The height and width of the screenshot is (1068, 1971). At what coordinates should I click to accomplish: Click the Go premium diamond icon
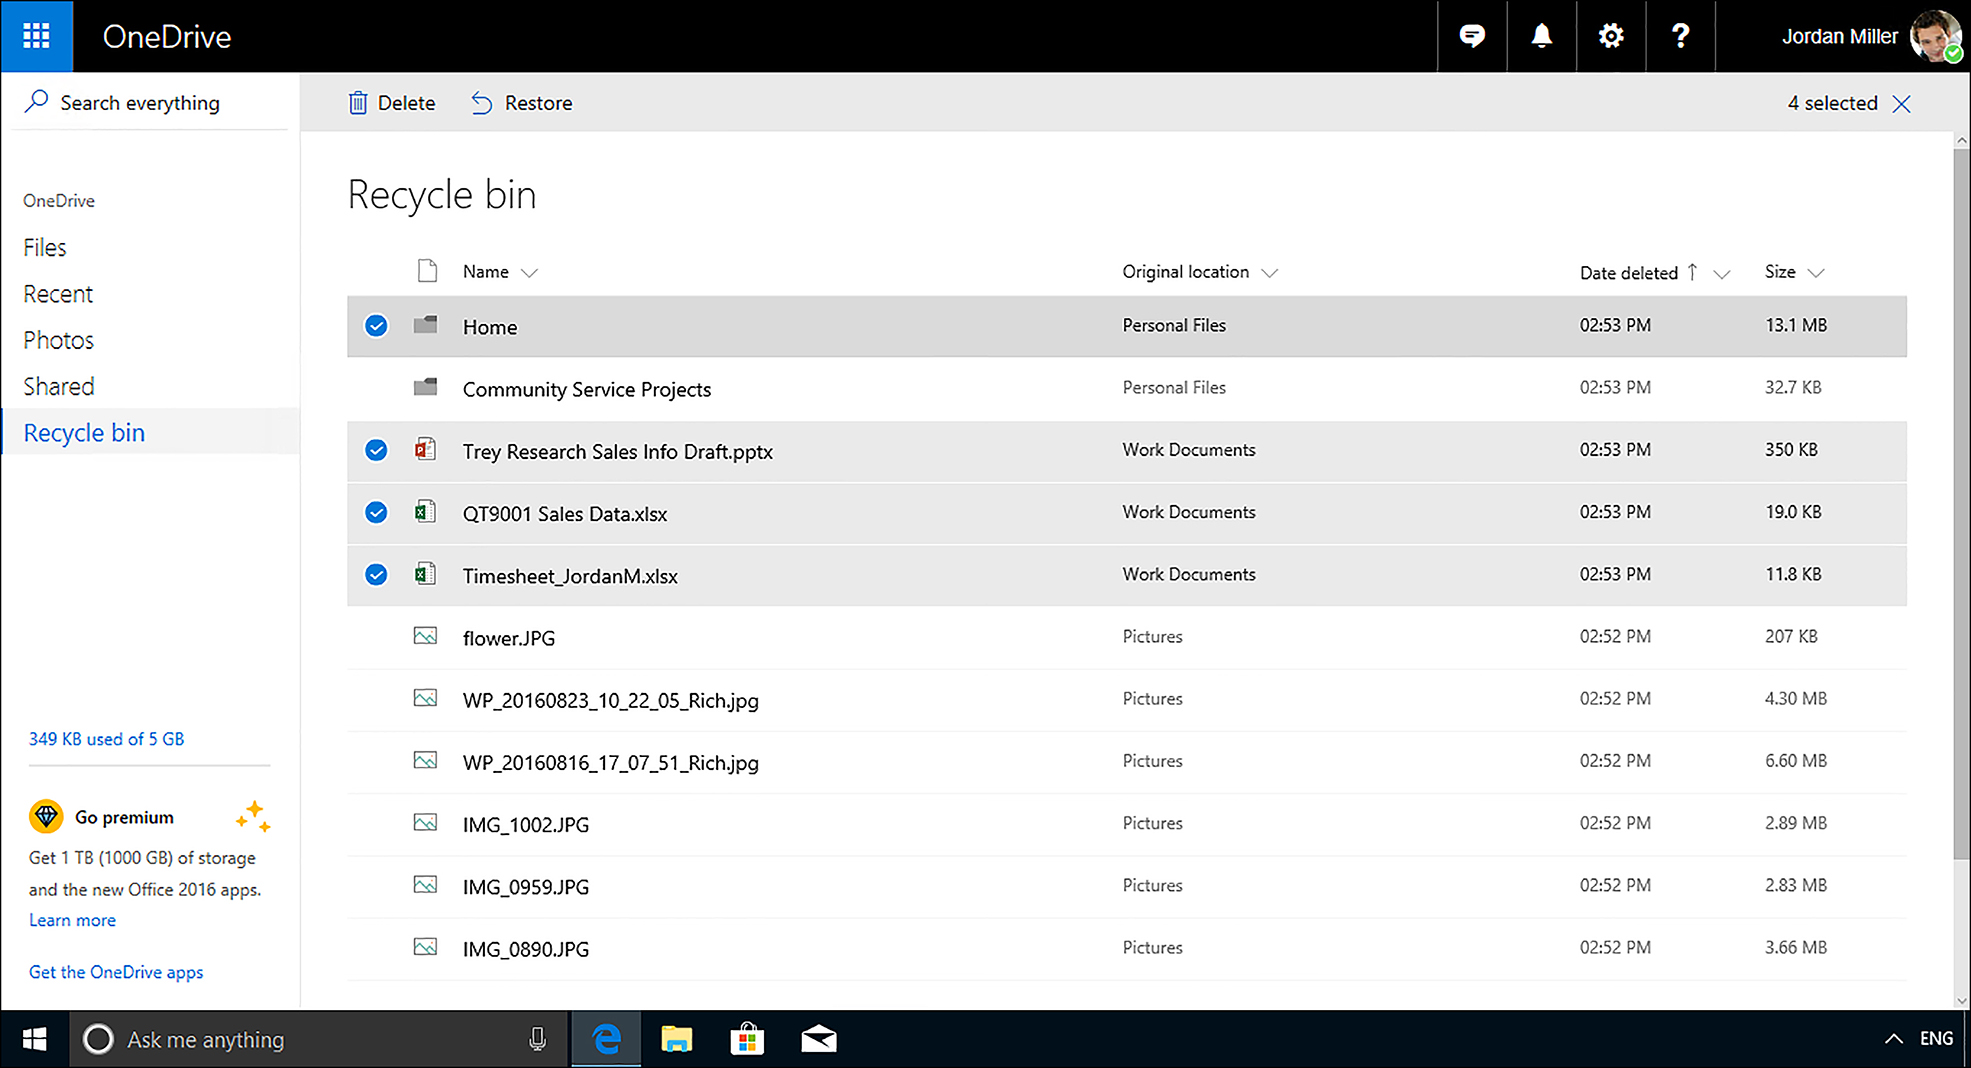tap(46, 816)
